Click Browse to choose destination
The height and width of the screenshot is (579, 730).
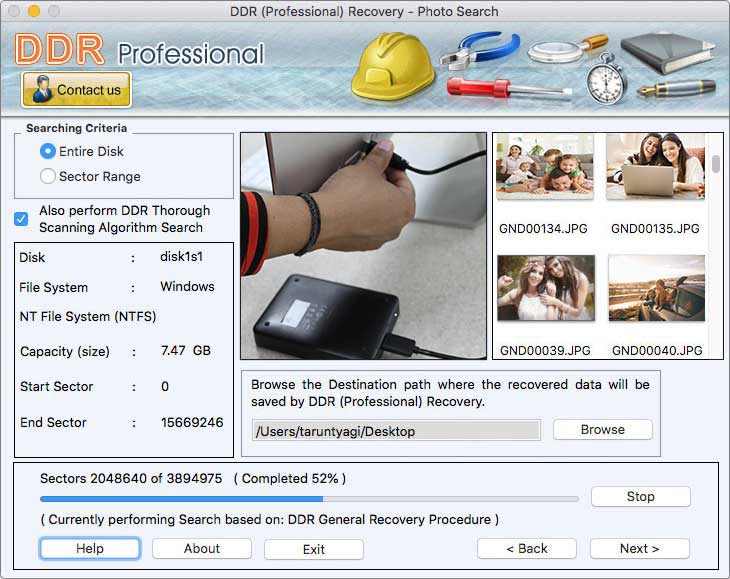tap(602, 429)
